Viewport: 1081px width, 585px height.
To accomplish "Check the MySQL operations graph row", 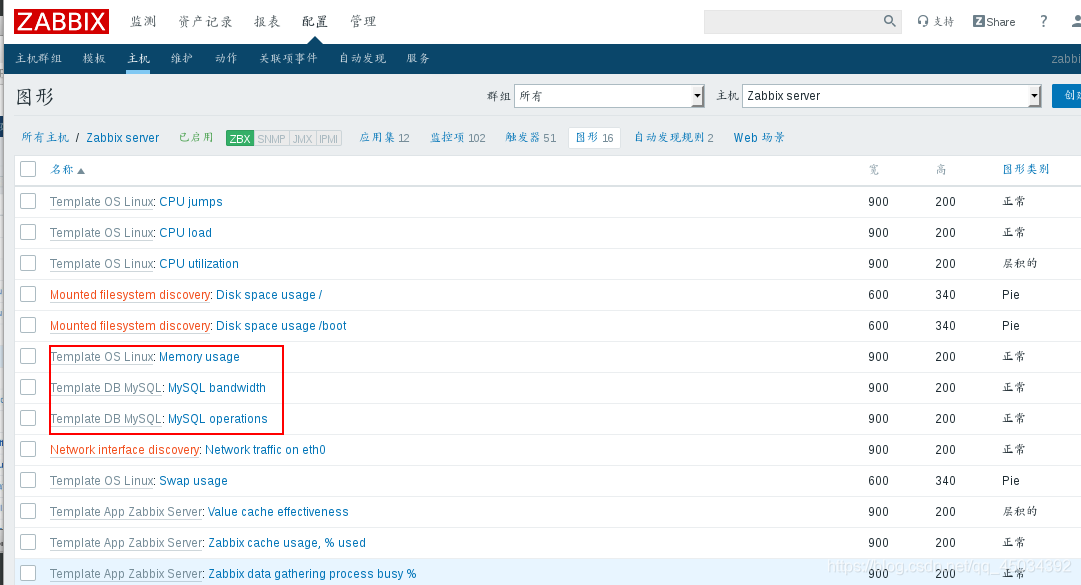I will click(28, 418).
